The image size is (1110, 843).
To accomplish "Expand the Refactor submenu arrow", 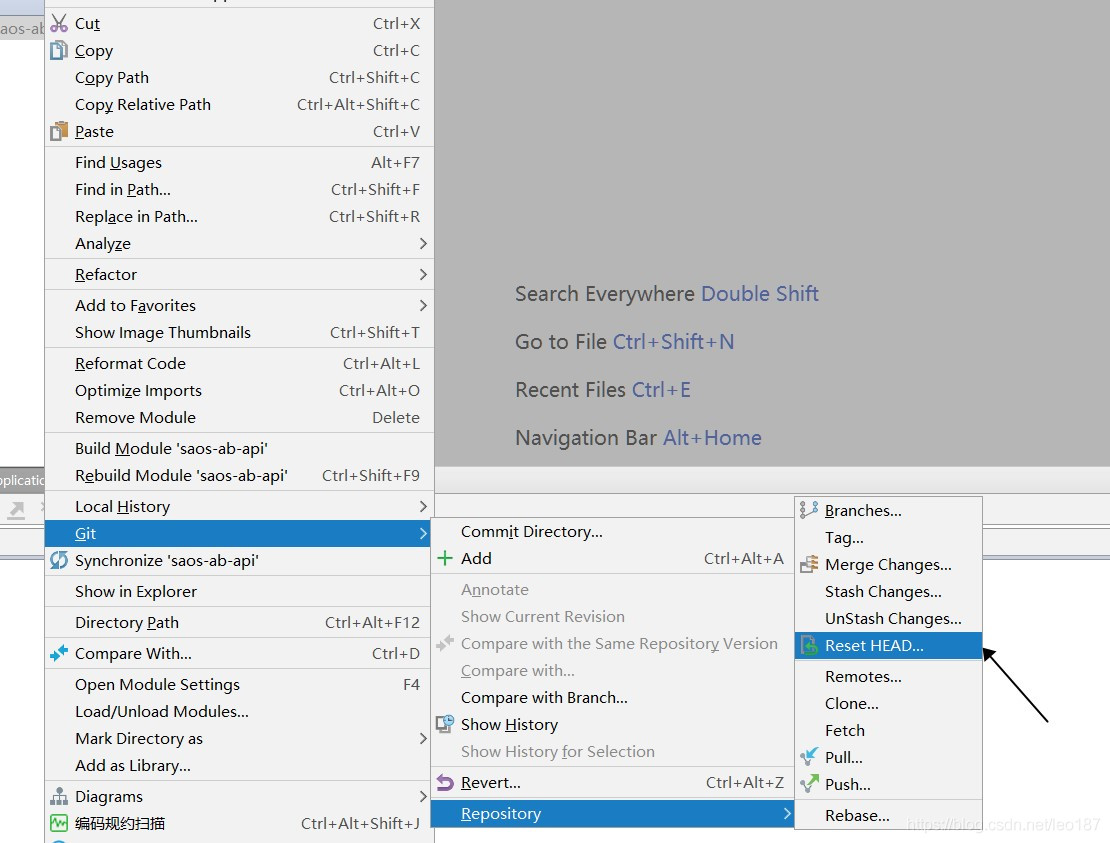I will 423,275.
